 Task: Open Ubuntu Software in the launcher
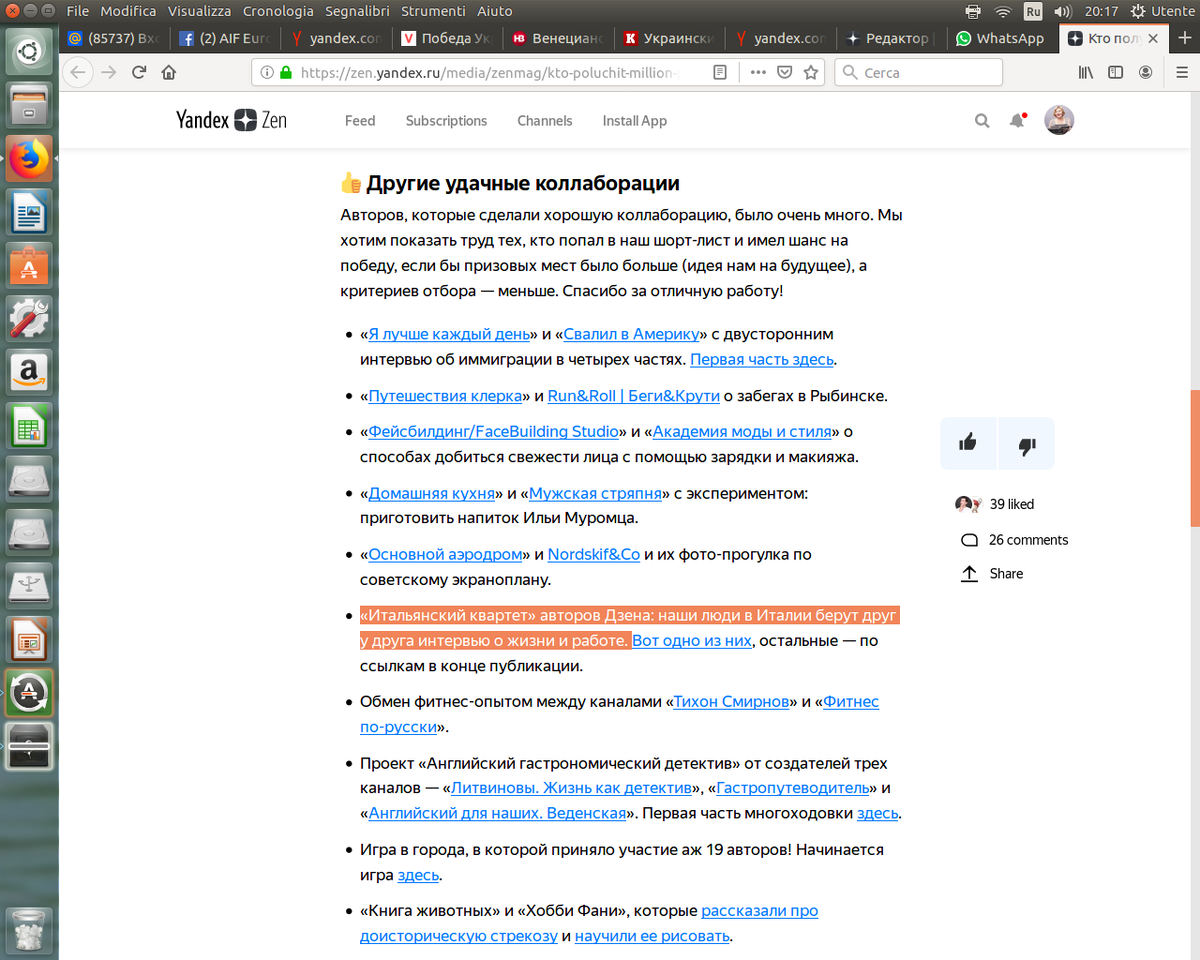click(x=29, y=266)
